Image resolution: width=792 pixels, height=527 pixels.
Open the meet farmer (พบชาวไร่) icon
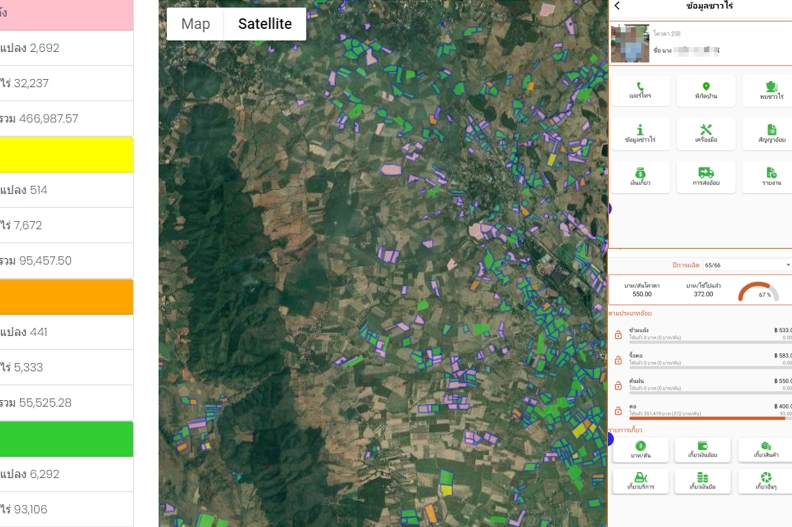771,90
